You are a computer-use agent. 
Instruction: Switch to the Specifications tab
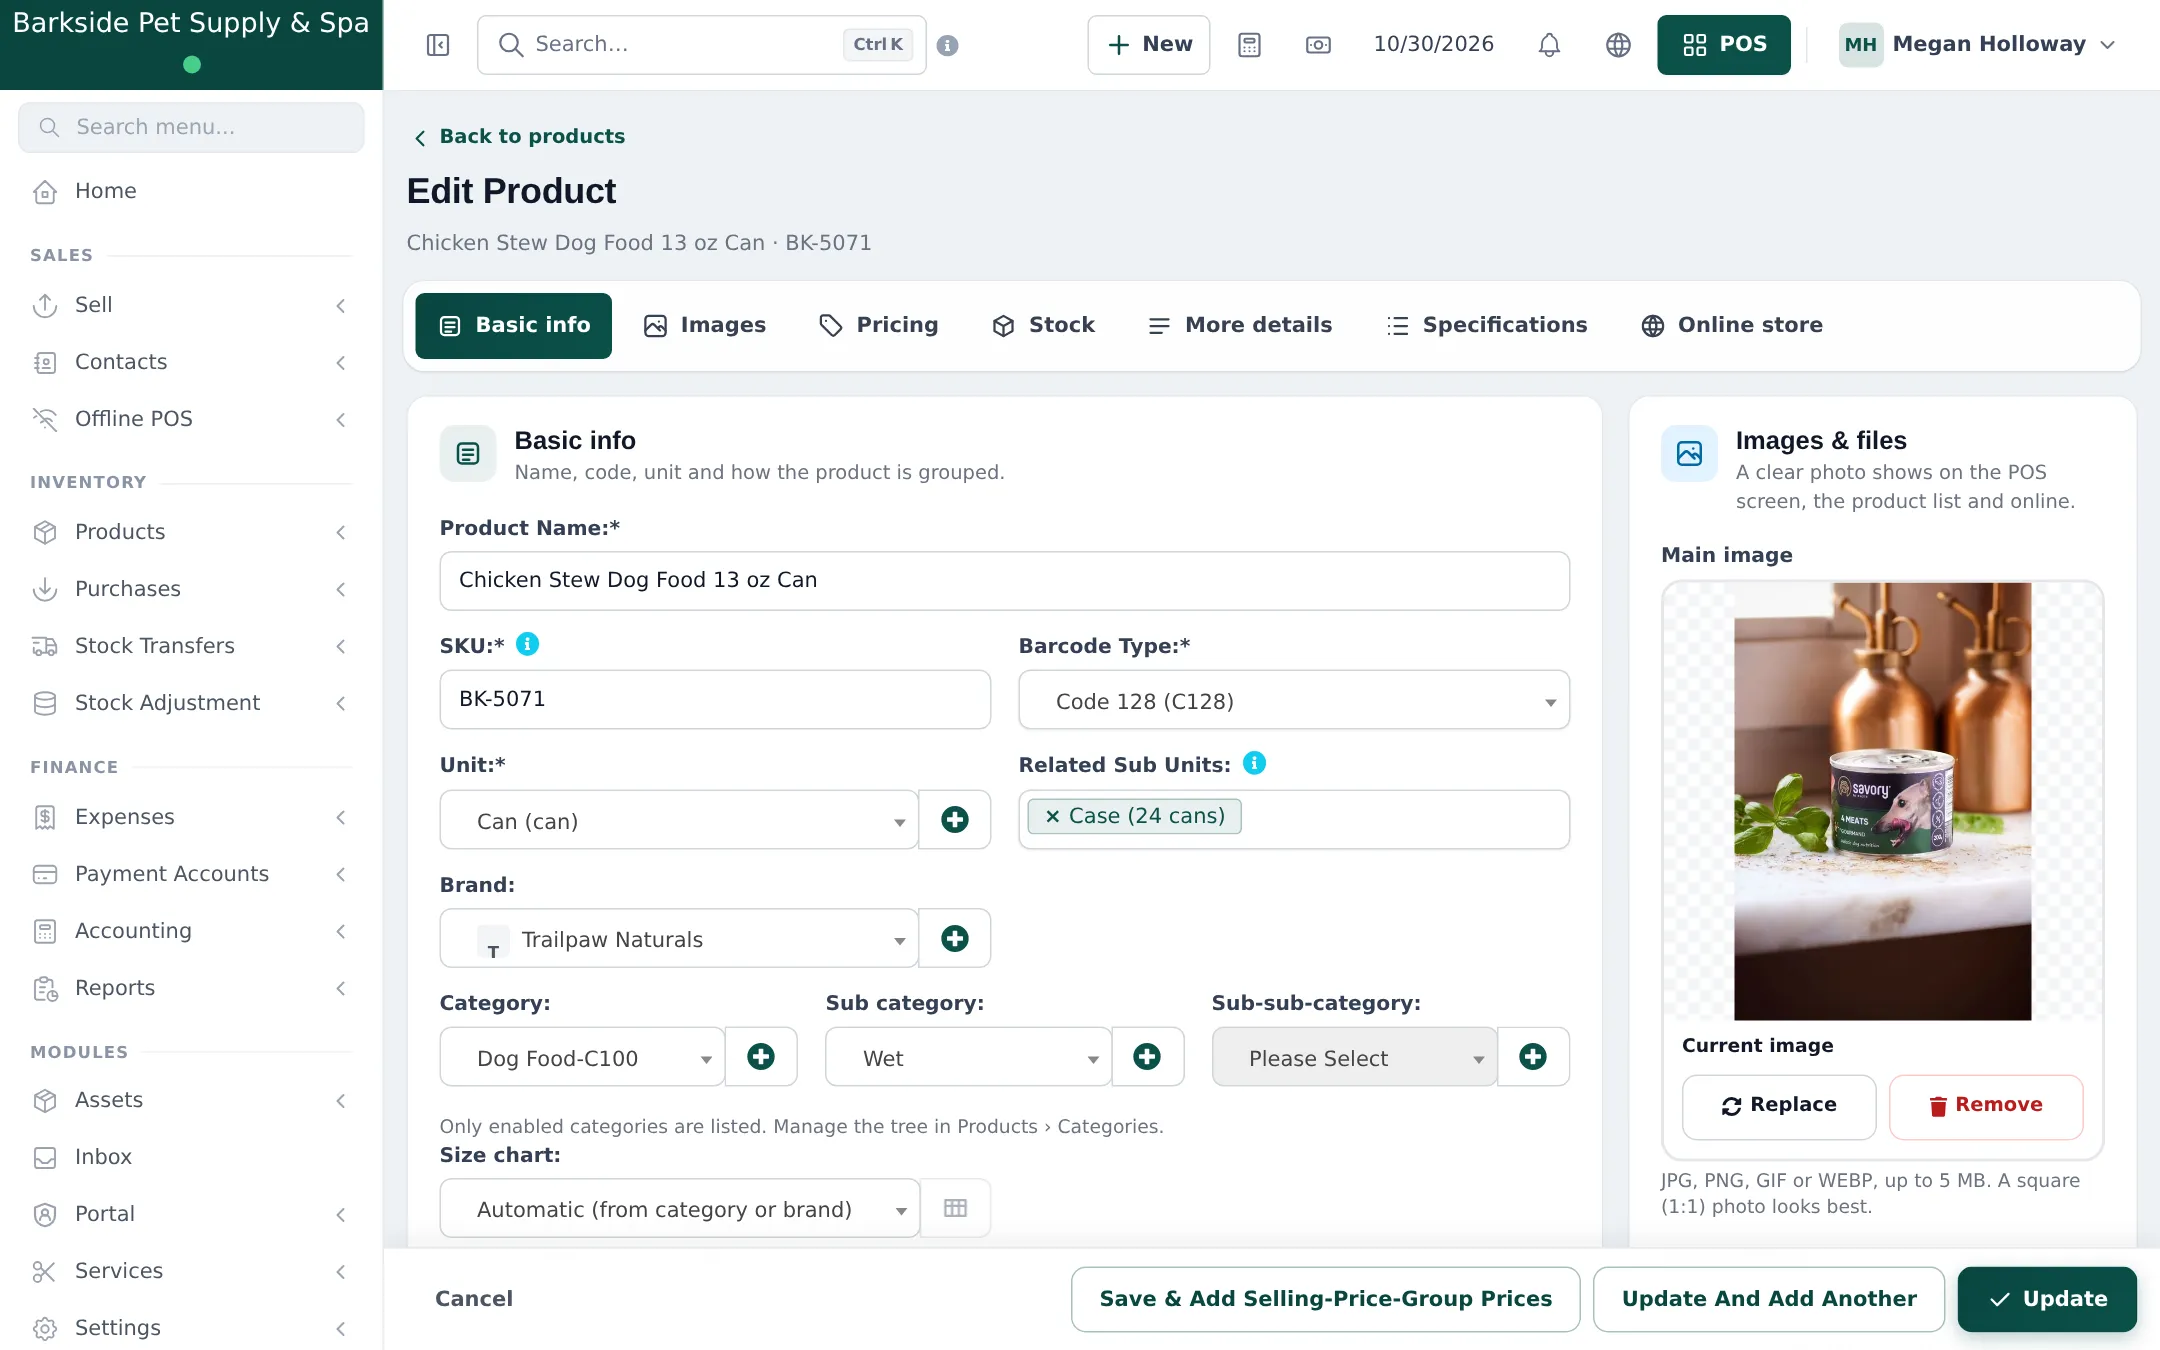pyautogui.click(x=1486, y=325)
